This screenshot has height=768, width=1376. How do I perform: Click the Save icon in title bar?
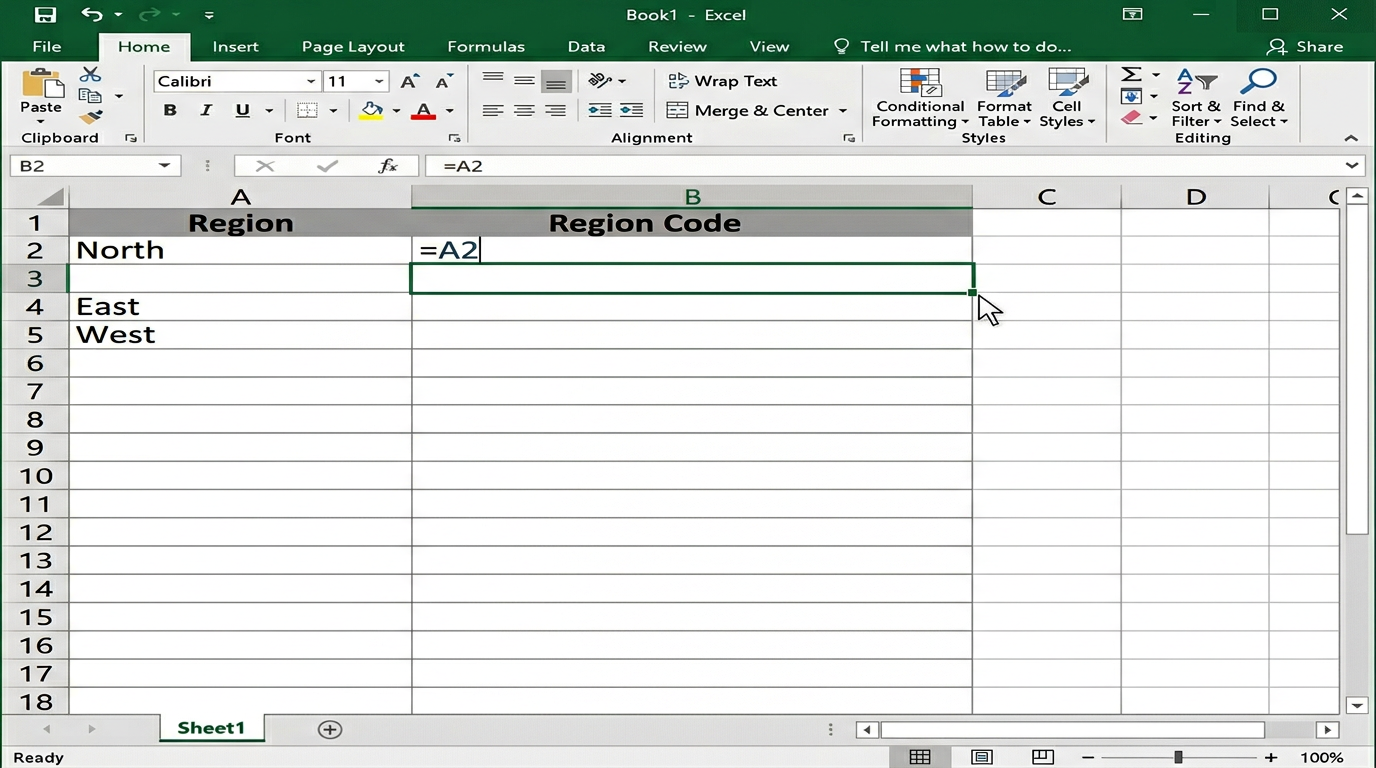(x=45, y=15)
